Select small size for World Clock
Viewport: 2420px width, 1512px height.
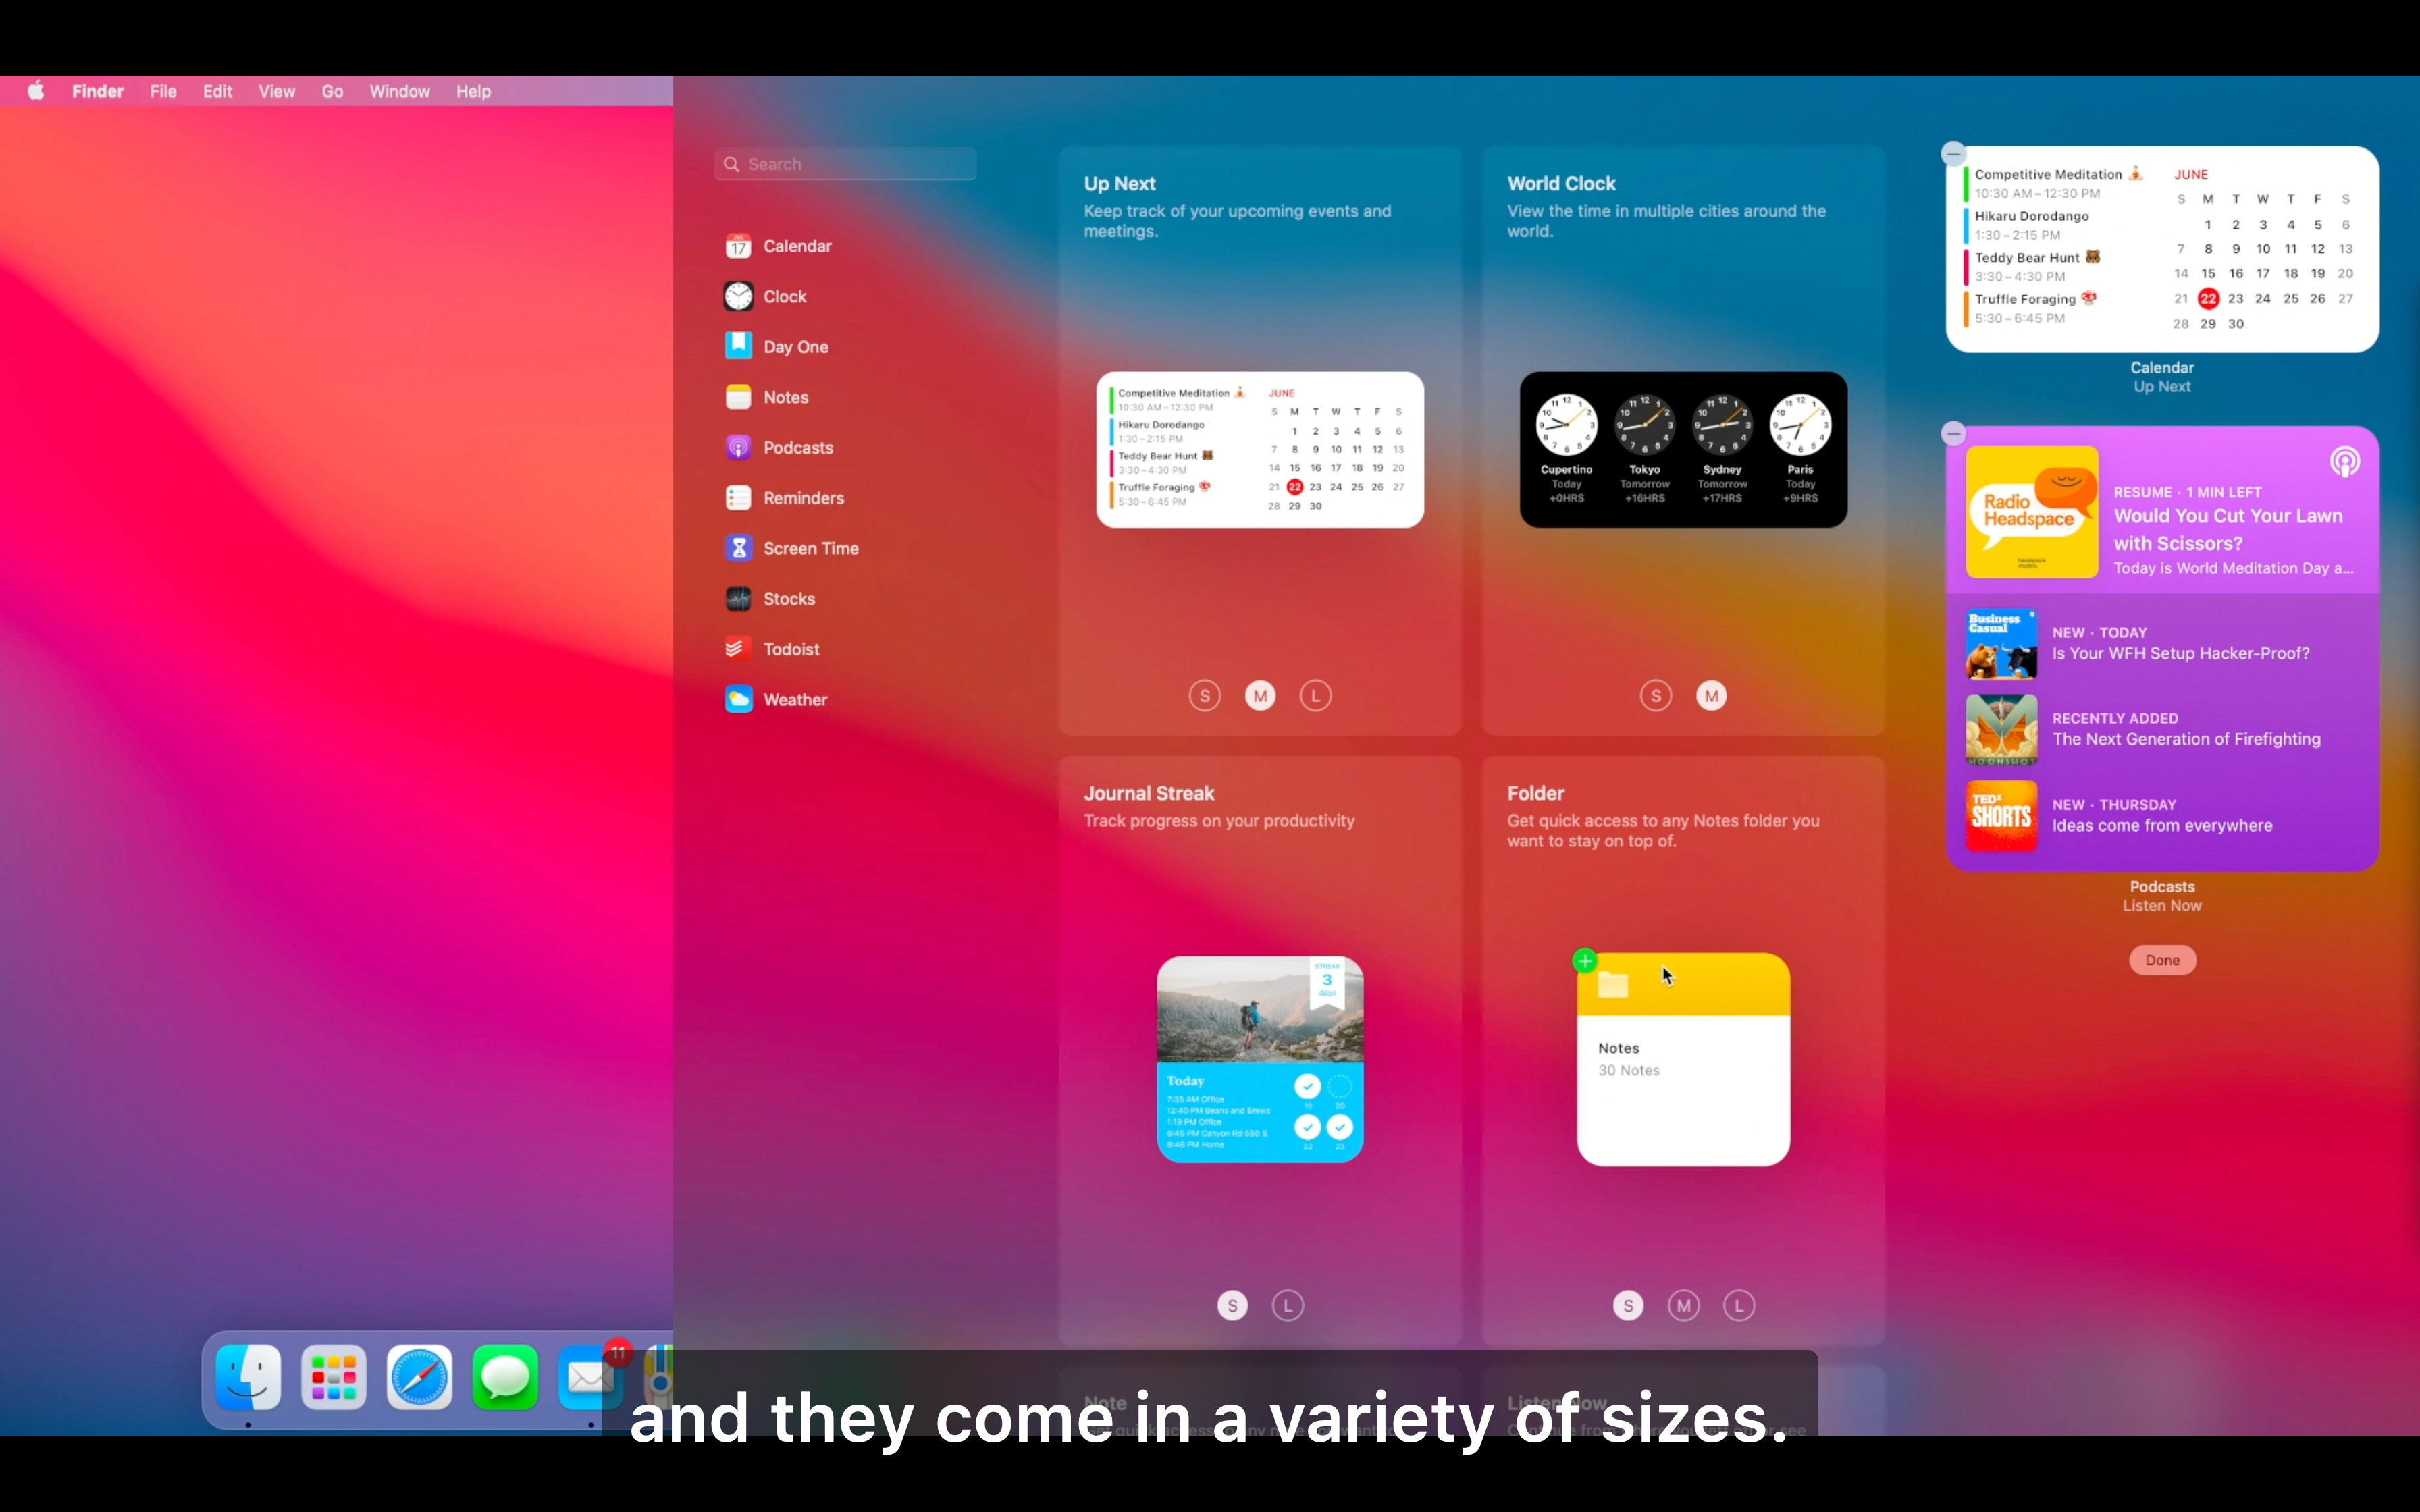1656,696
